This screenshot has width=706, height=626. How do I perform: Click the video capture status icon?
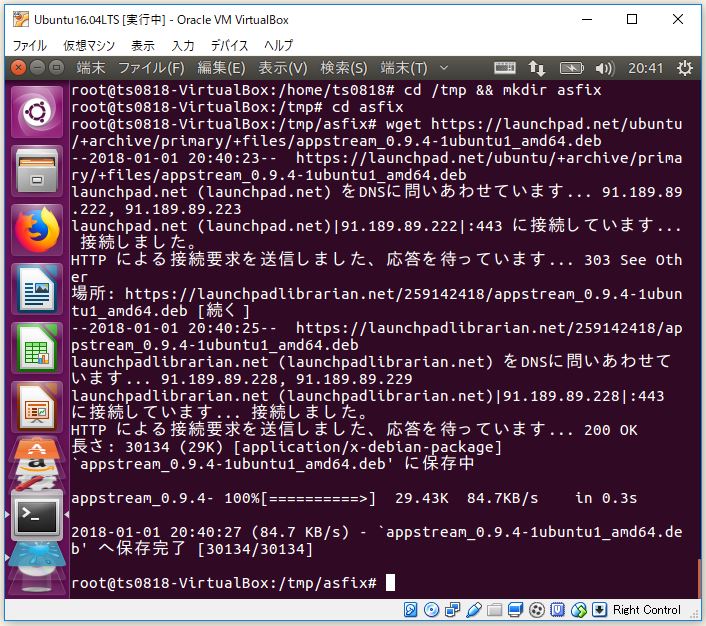pos(537,610)
